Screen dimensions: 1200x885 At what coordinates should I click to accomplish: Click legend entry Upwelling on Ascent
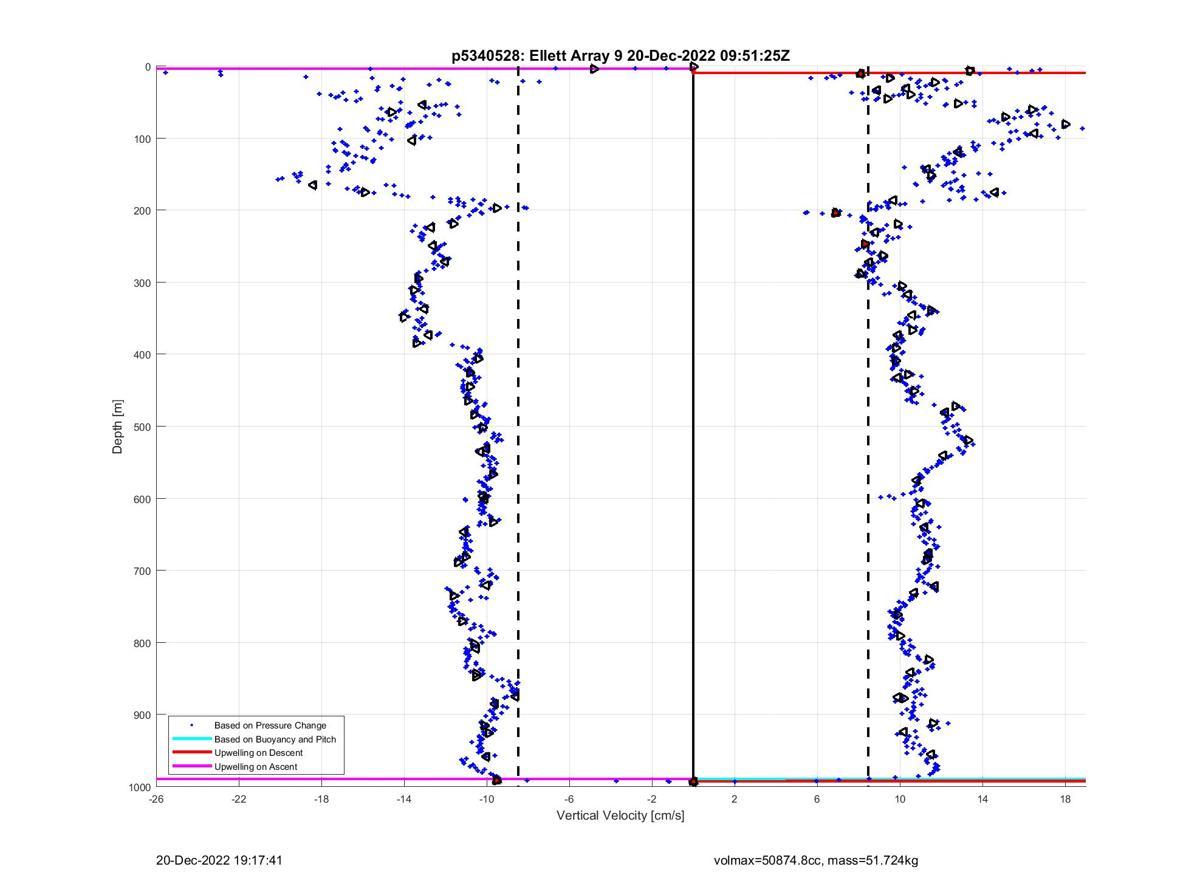(255, 767)
